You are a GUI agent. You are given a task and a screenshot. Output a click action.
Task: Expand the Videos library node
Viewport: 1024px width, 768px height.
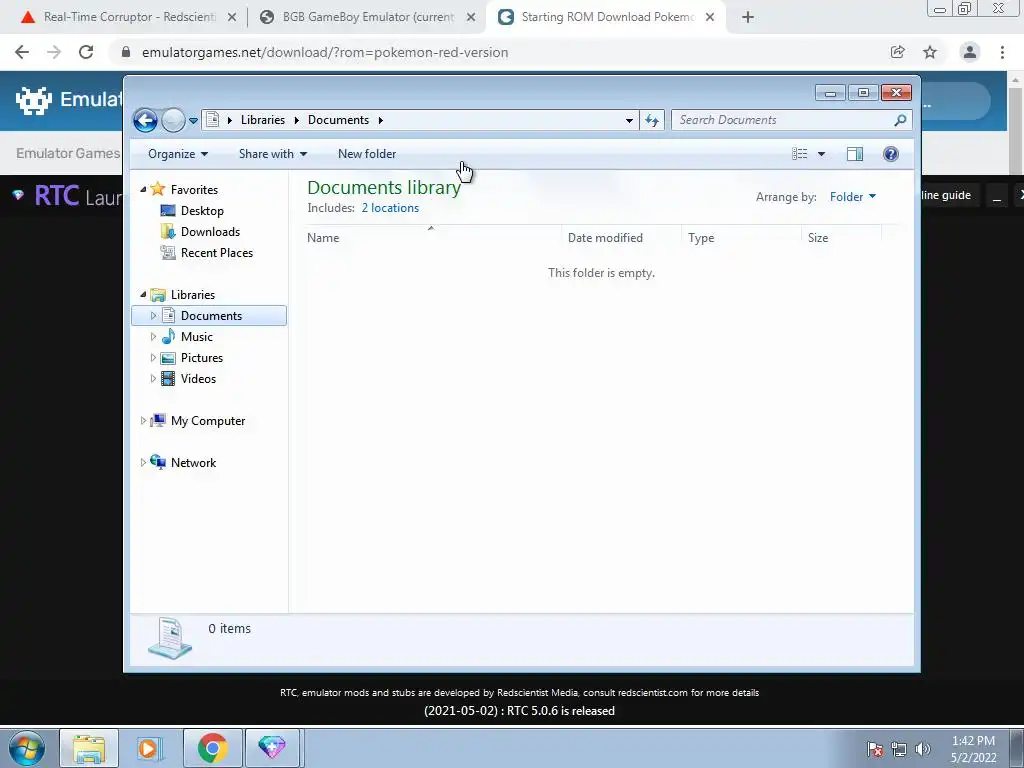(153, 379)
